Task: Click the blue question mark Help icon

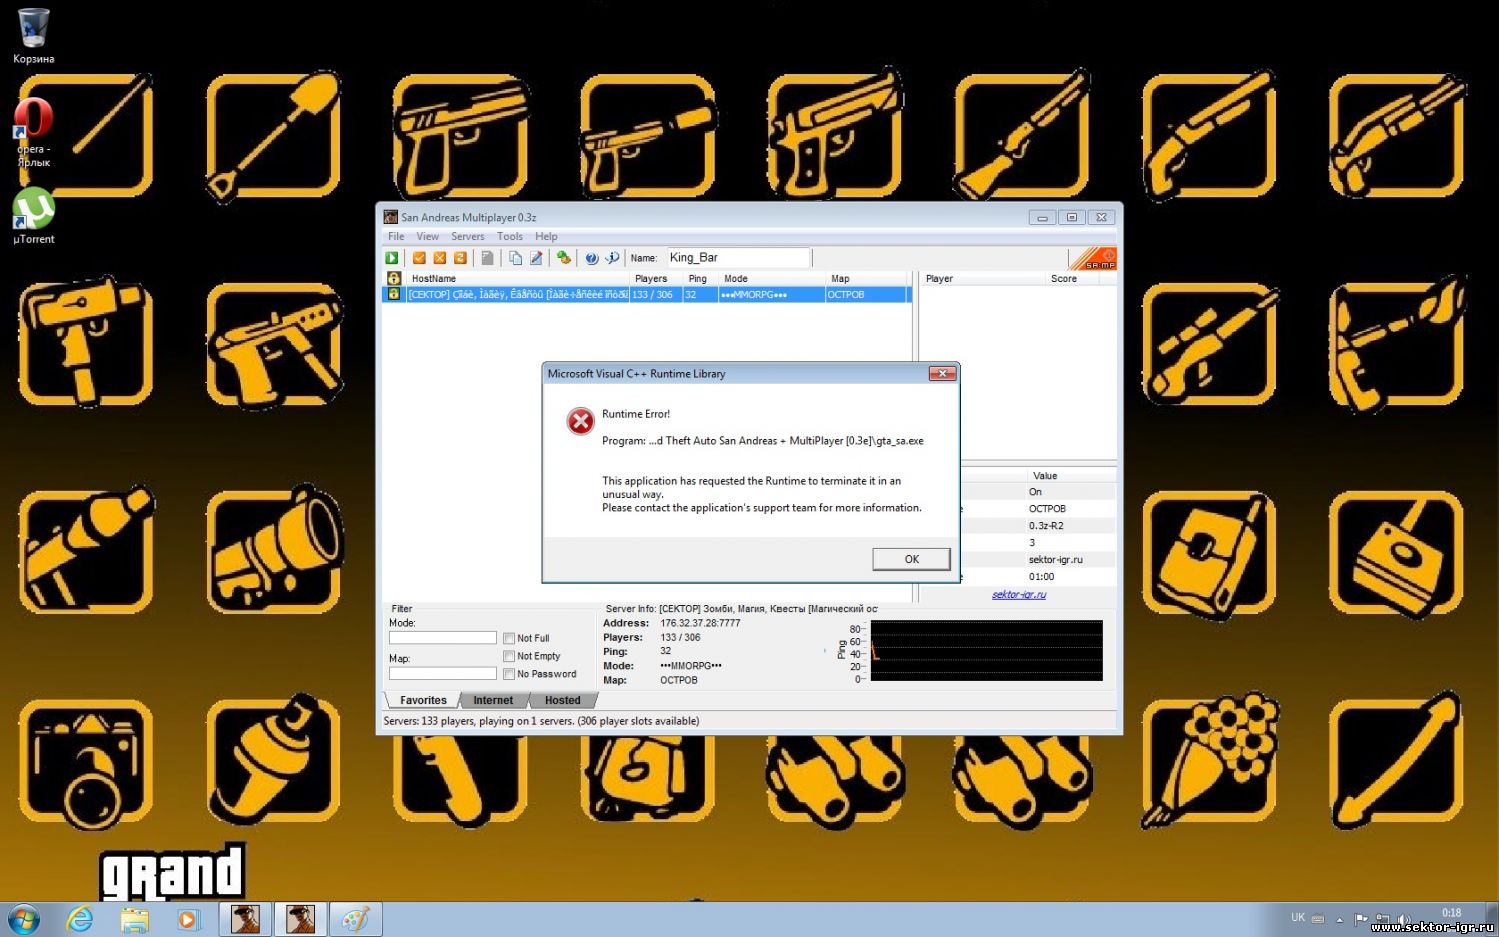Action: (591, 258)
